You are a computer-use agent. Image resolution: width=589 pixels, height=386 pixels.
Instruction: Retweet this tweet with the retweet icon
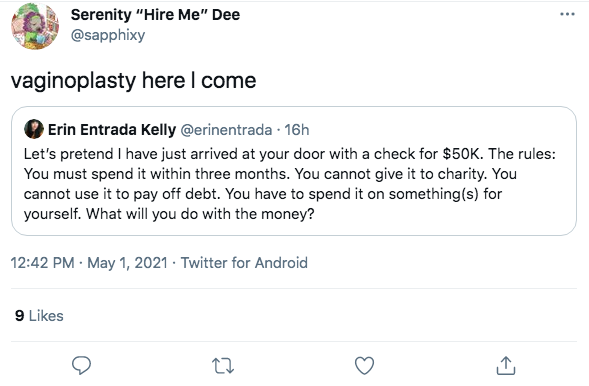223,366
